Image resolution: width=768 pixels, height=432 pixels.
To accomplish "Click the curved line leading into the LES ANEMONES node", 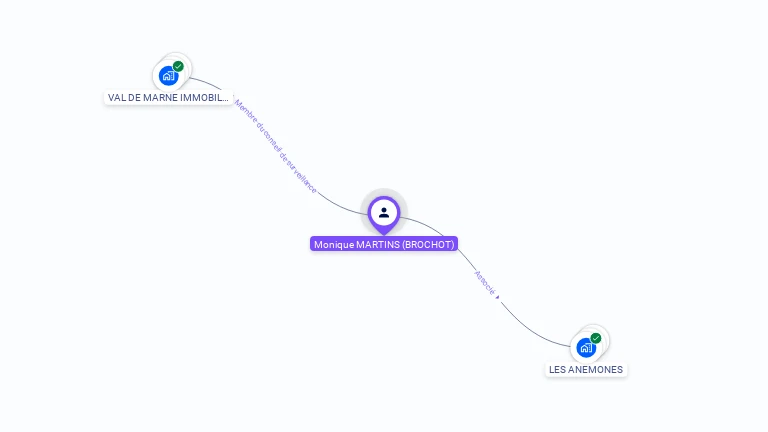I will [x=532, y=332].
